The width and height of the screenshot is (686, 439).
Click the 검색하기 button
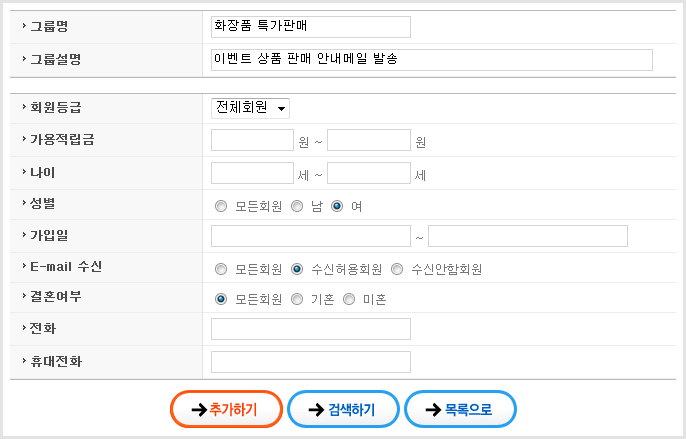(343, 409)
